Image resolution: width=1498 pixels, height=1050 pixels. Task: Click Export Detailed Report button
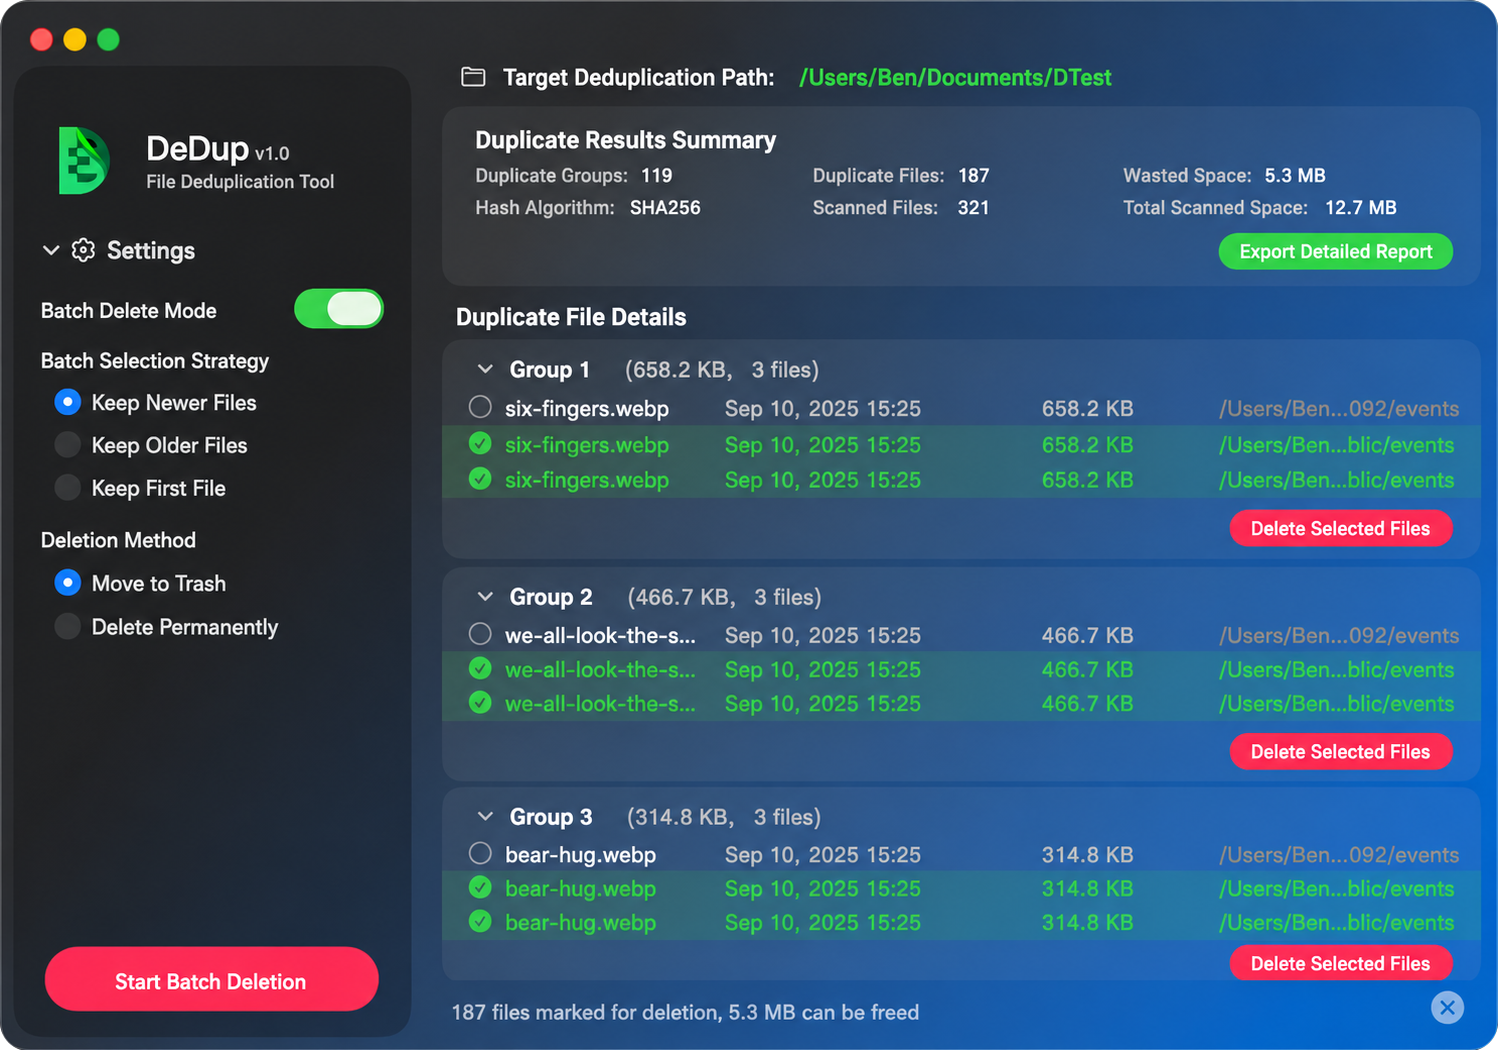pyautogui.click(x=1335, y=251)
